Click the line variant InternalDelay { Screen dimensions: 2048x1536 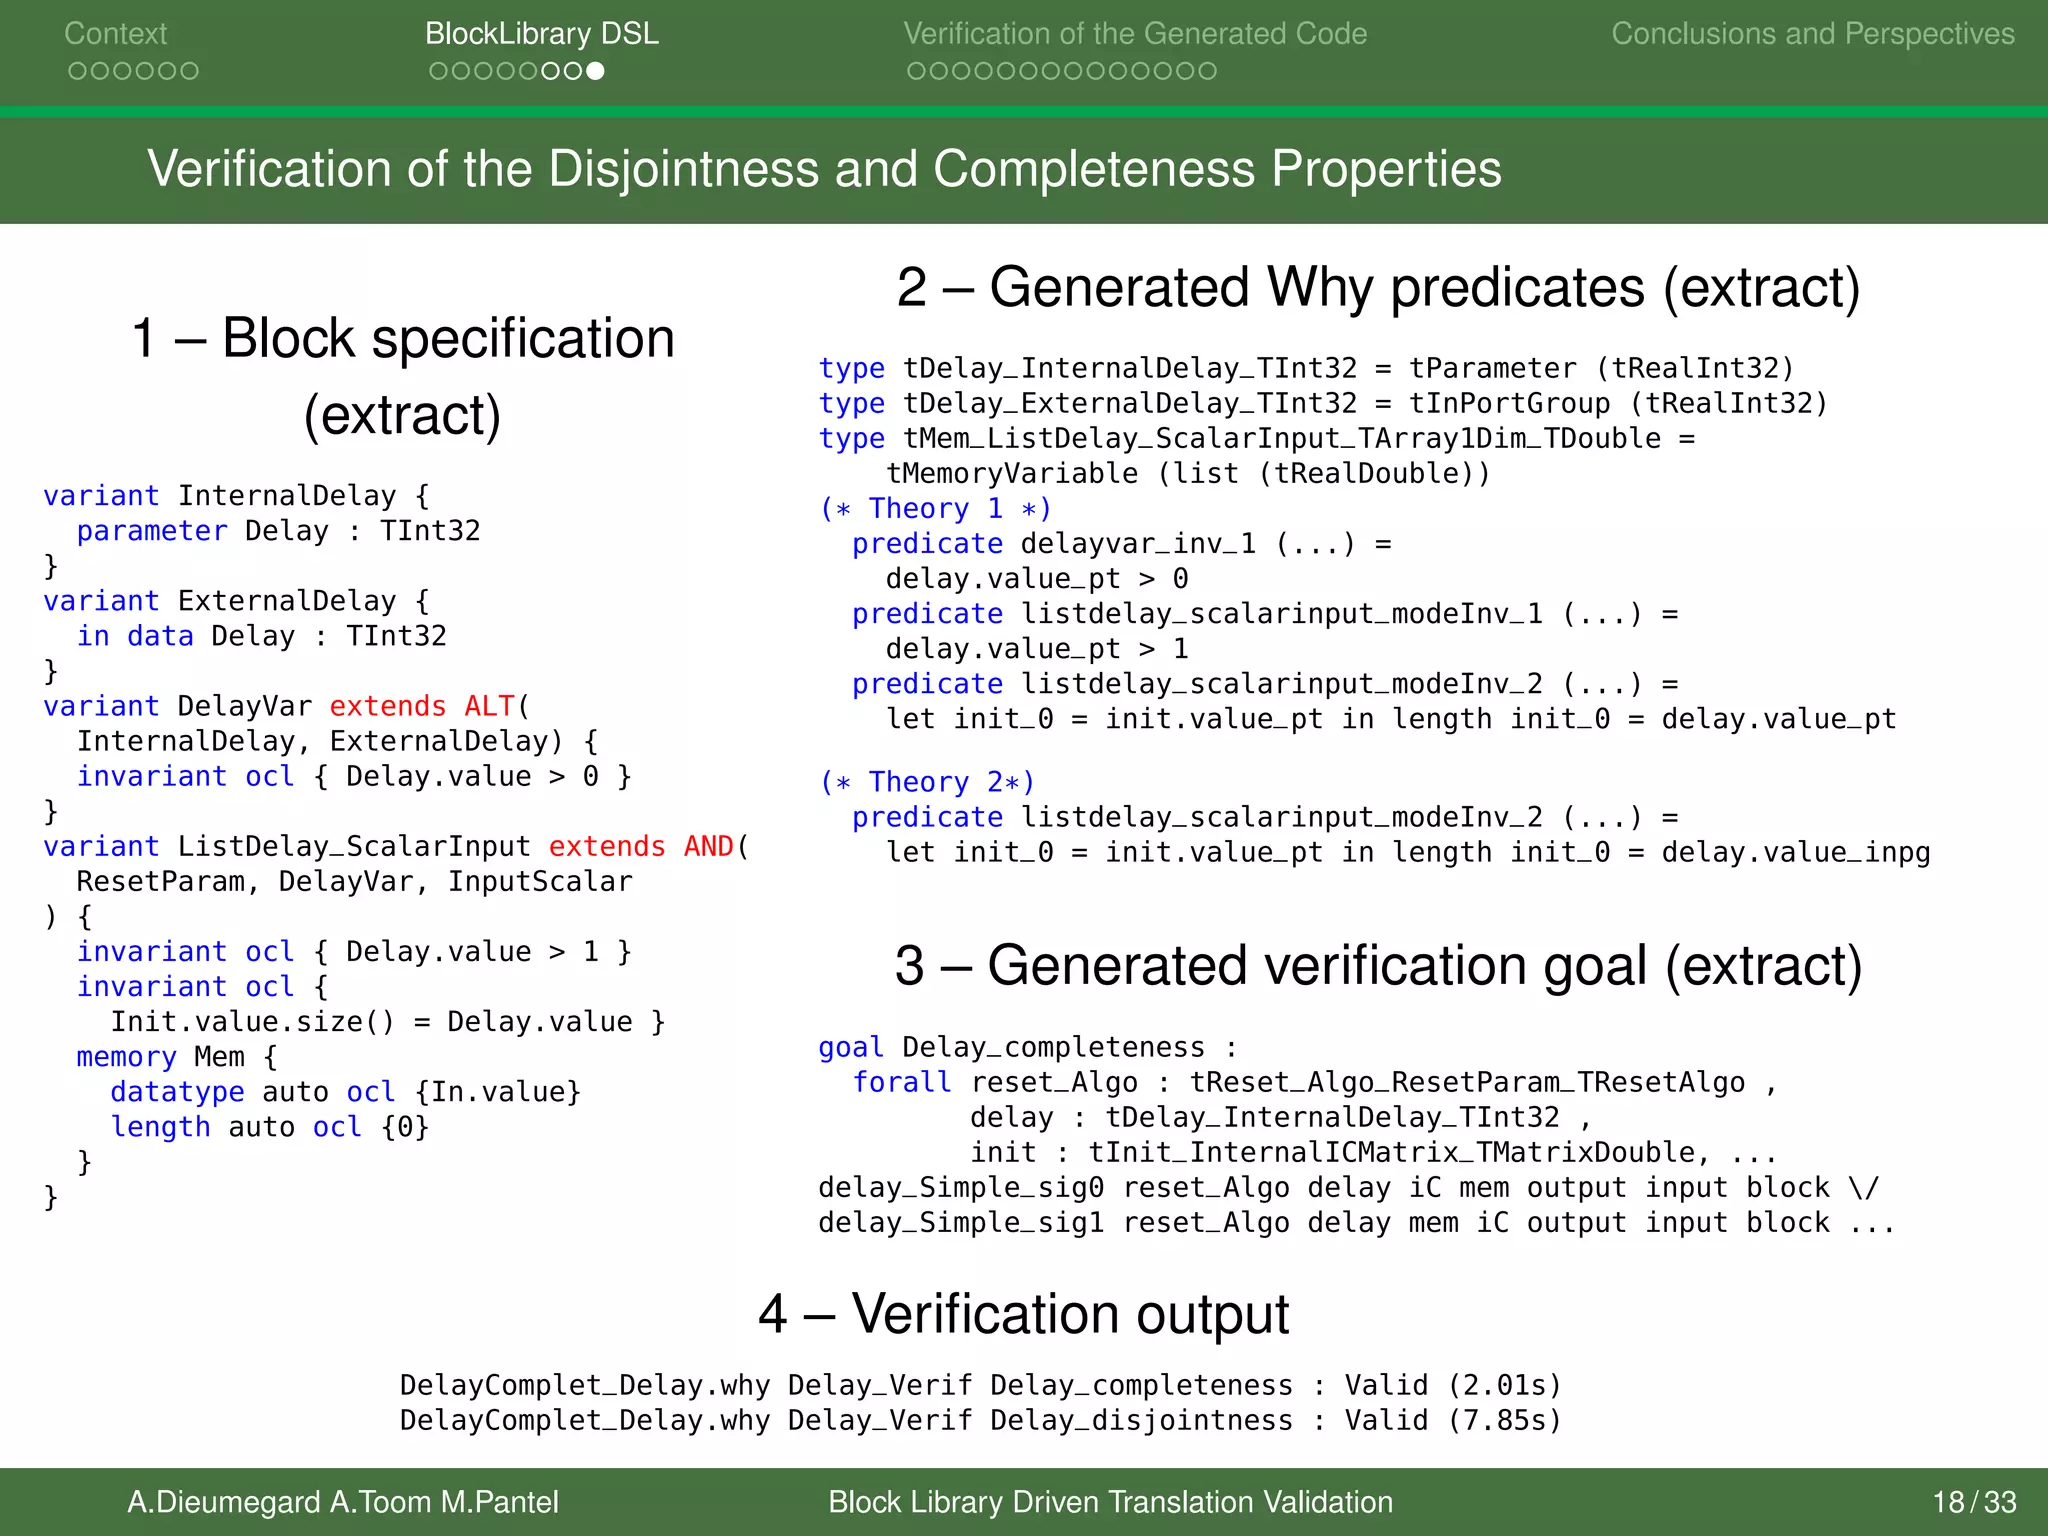[236, 496]
